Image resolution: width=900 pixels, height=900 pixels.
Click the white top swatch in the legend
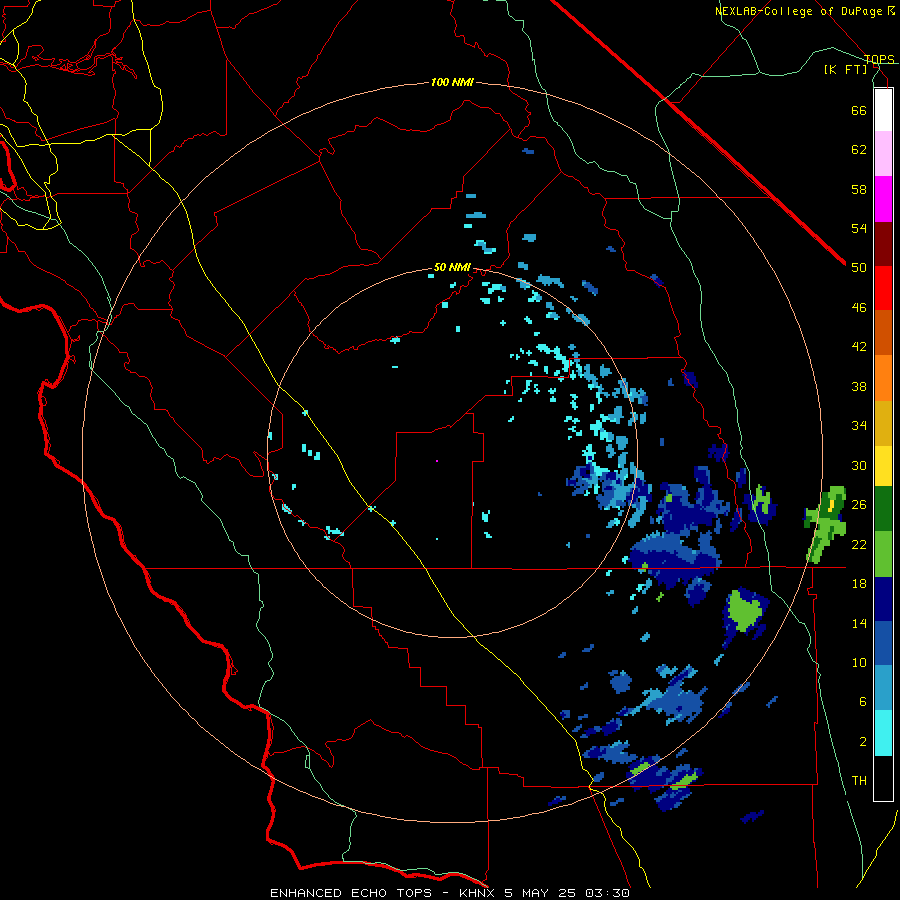[x=883, y=110]
